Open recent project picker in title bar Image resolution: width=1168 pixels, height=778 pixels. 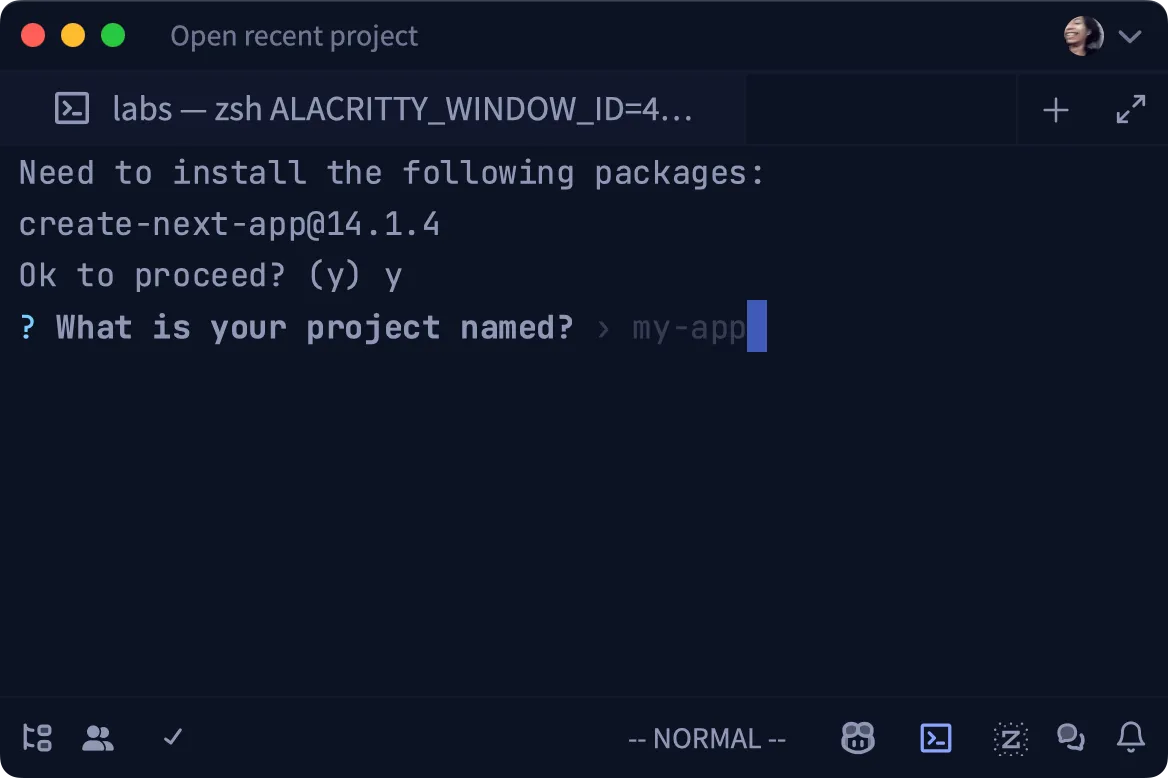coord(294,37)
